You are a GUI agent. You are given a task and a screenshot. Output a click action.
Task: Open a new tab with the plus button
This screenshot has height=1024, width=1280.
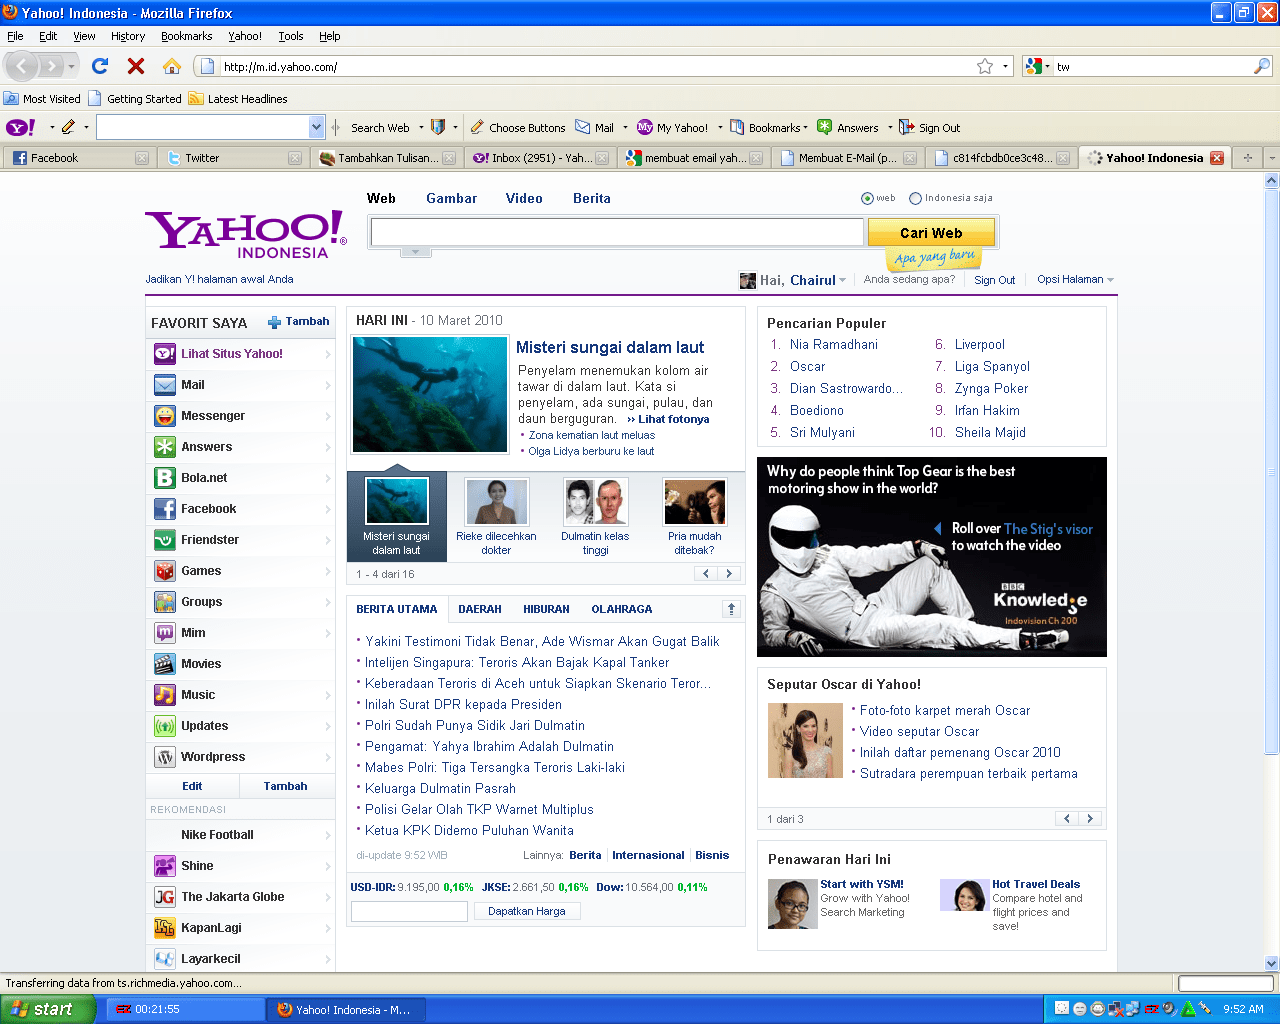coord(1248,158)
